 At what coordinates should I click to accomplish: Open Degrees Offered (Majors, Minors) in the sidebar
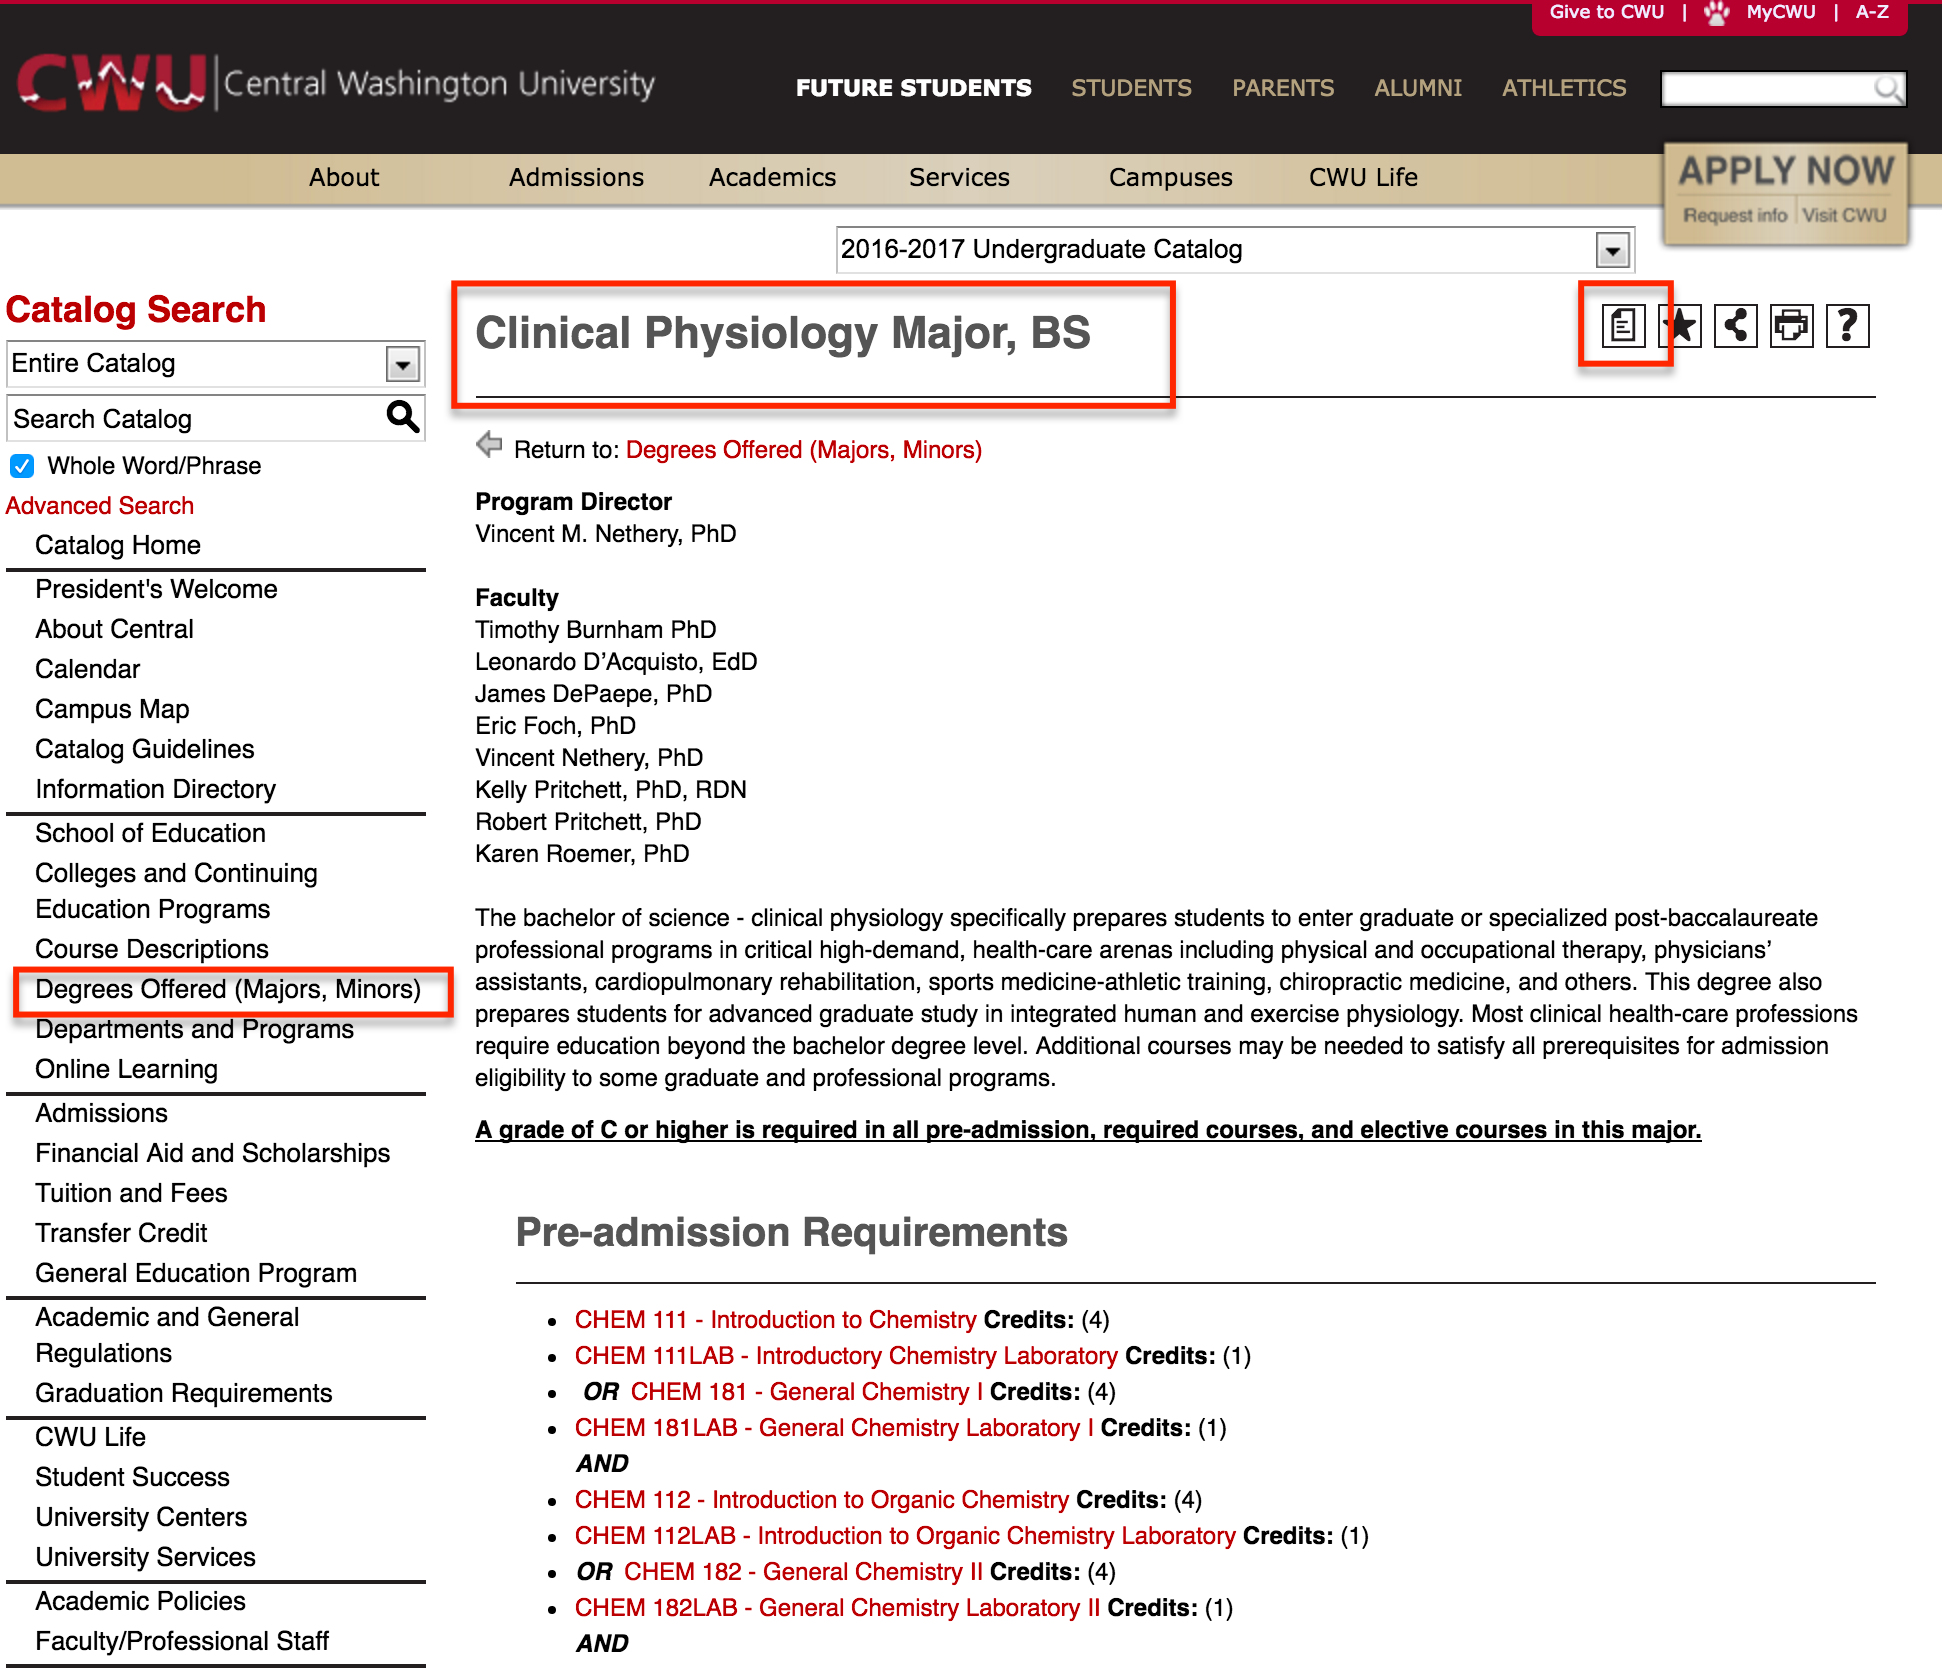228,989
